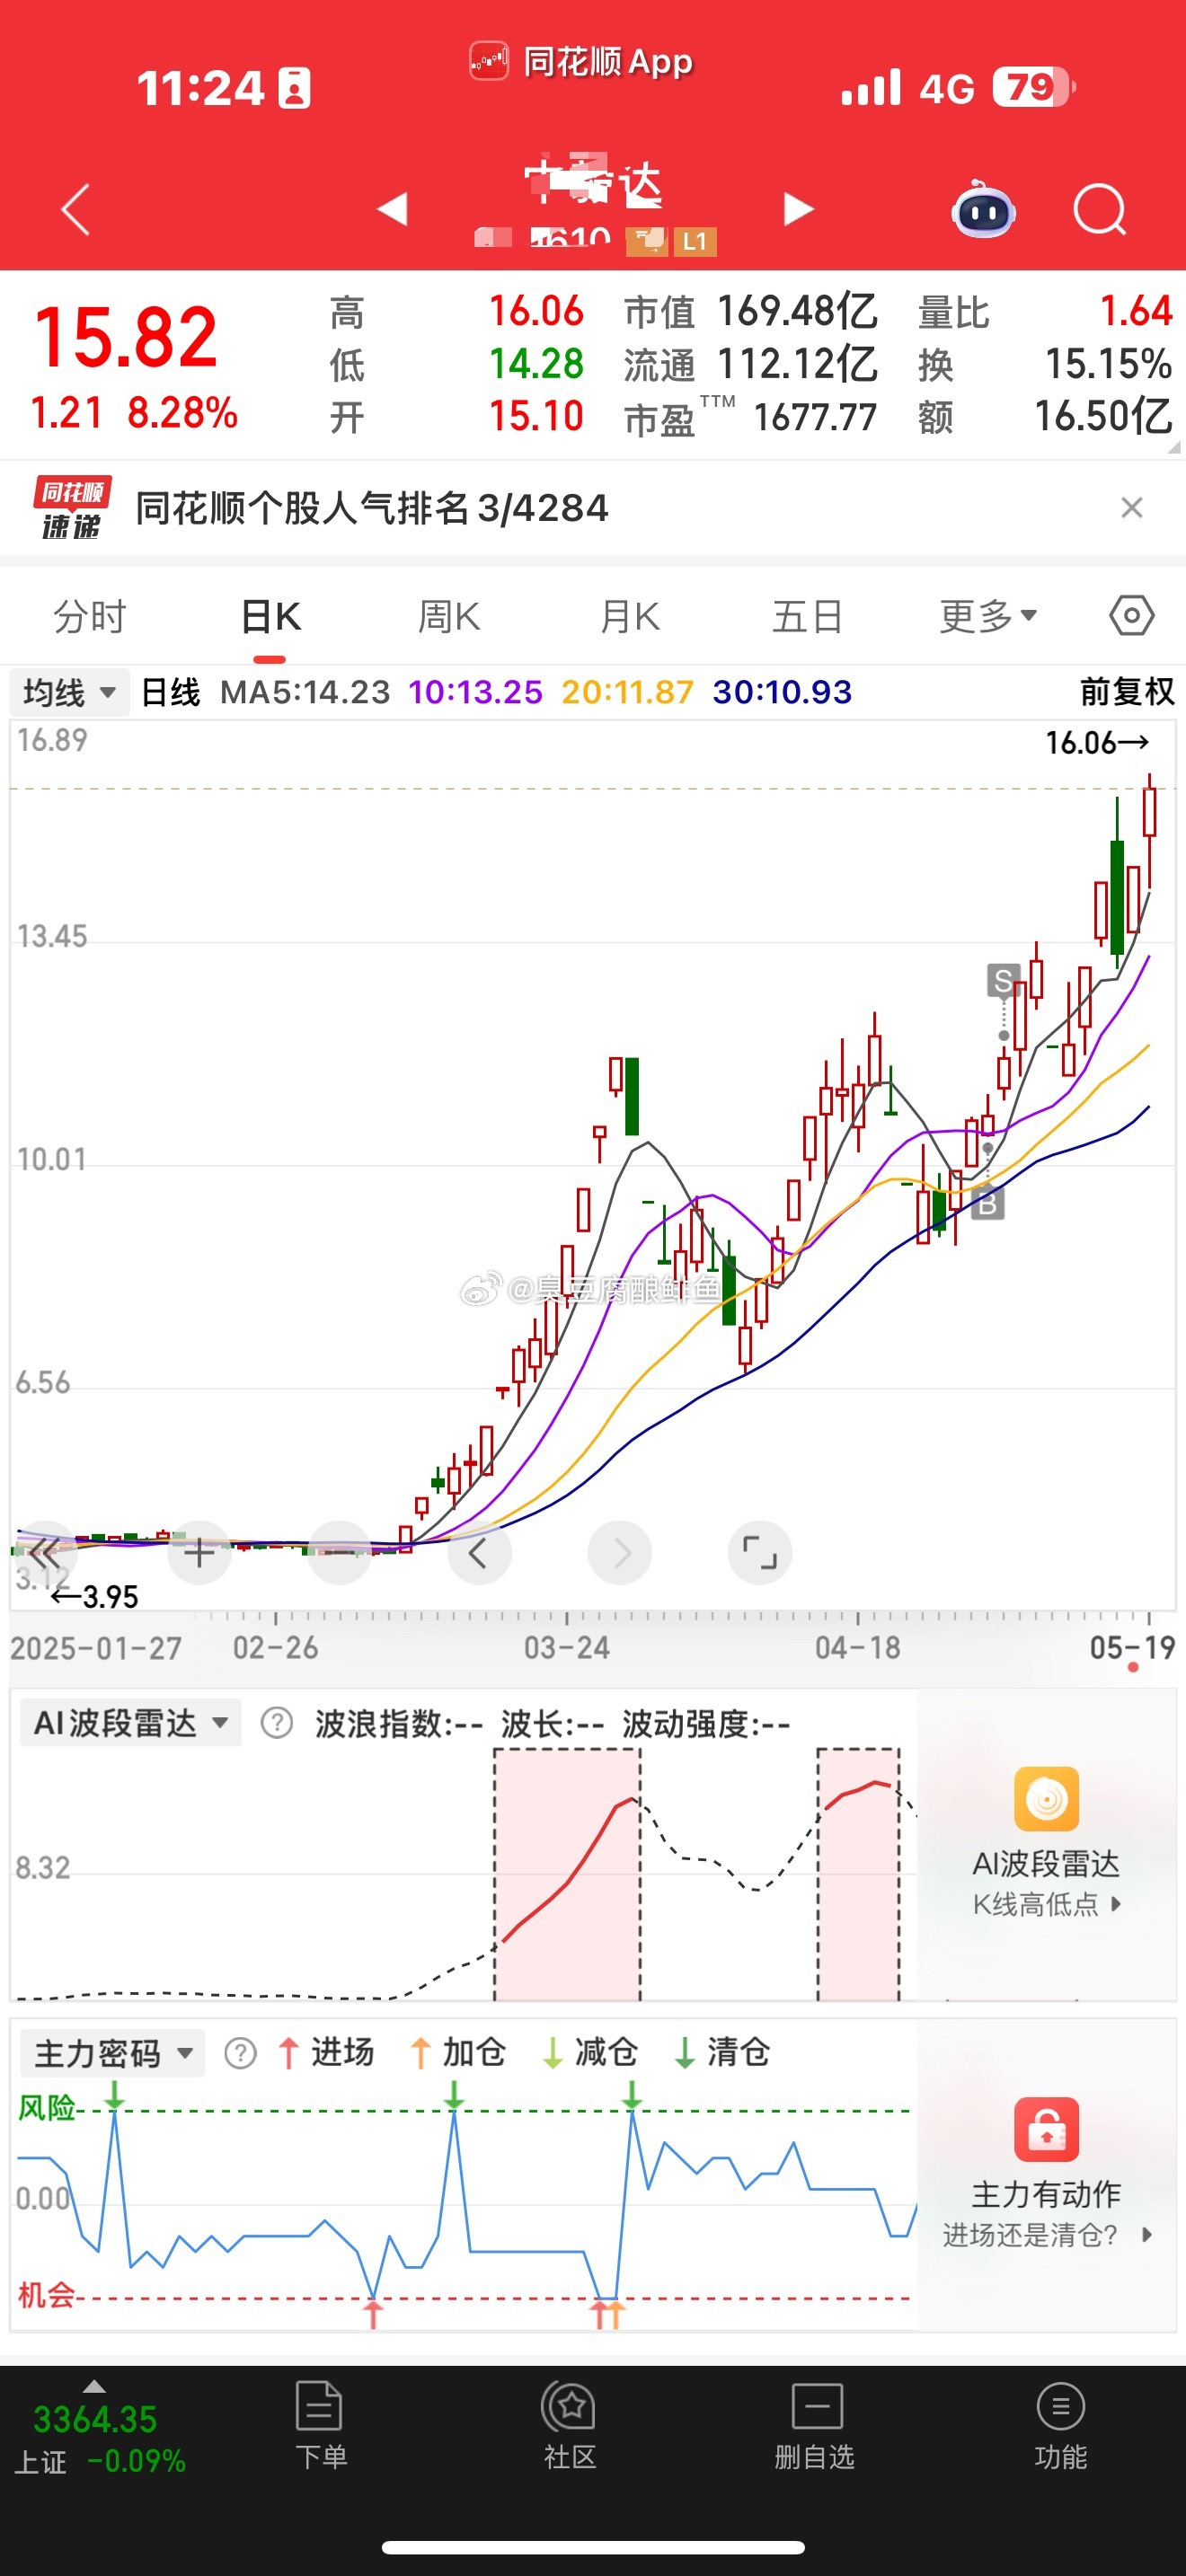Expand the quote details corner triangle
Screen dimensions: 1186x2576
[x=1173, y=447]
